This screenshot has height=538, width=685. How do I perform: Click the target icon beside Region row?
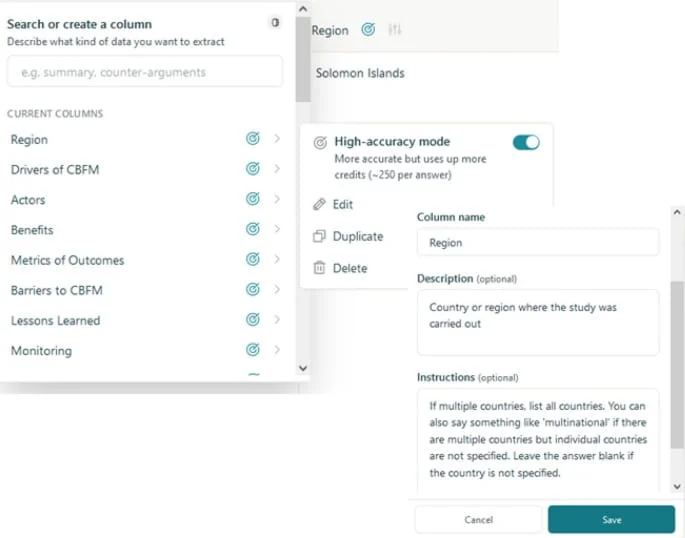(253, 139)
